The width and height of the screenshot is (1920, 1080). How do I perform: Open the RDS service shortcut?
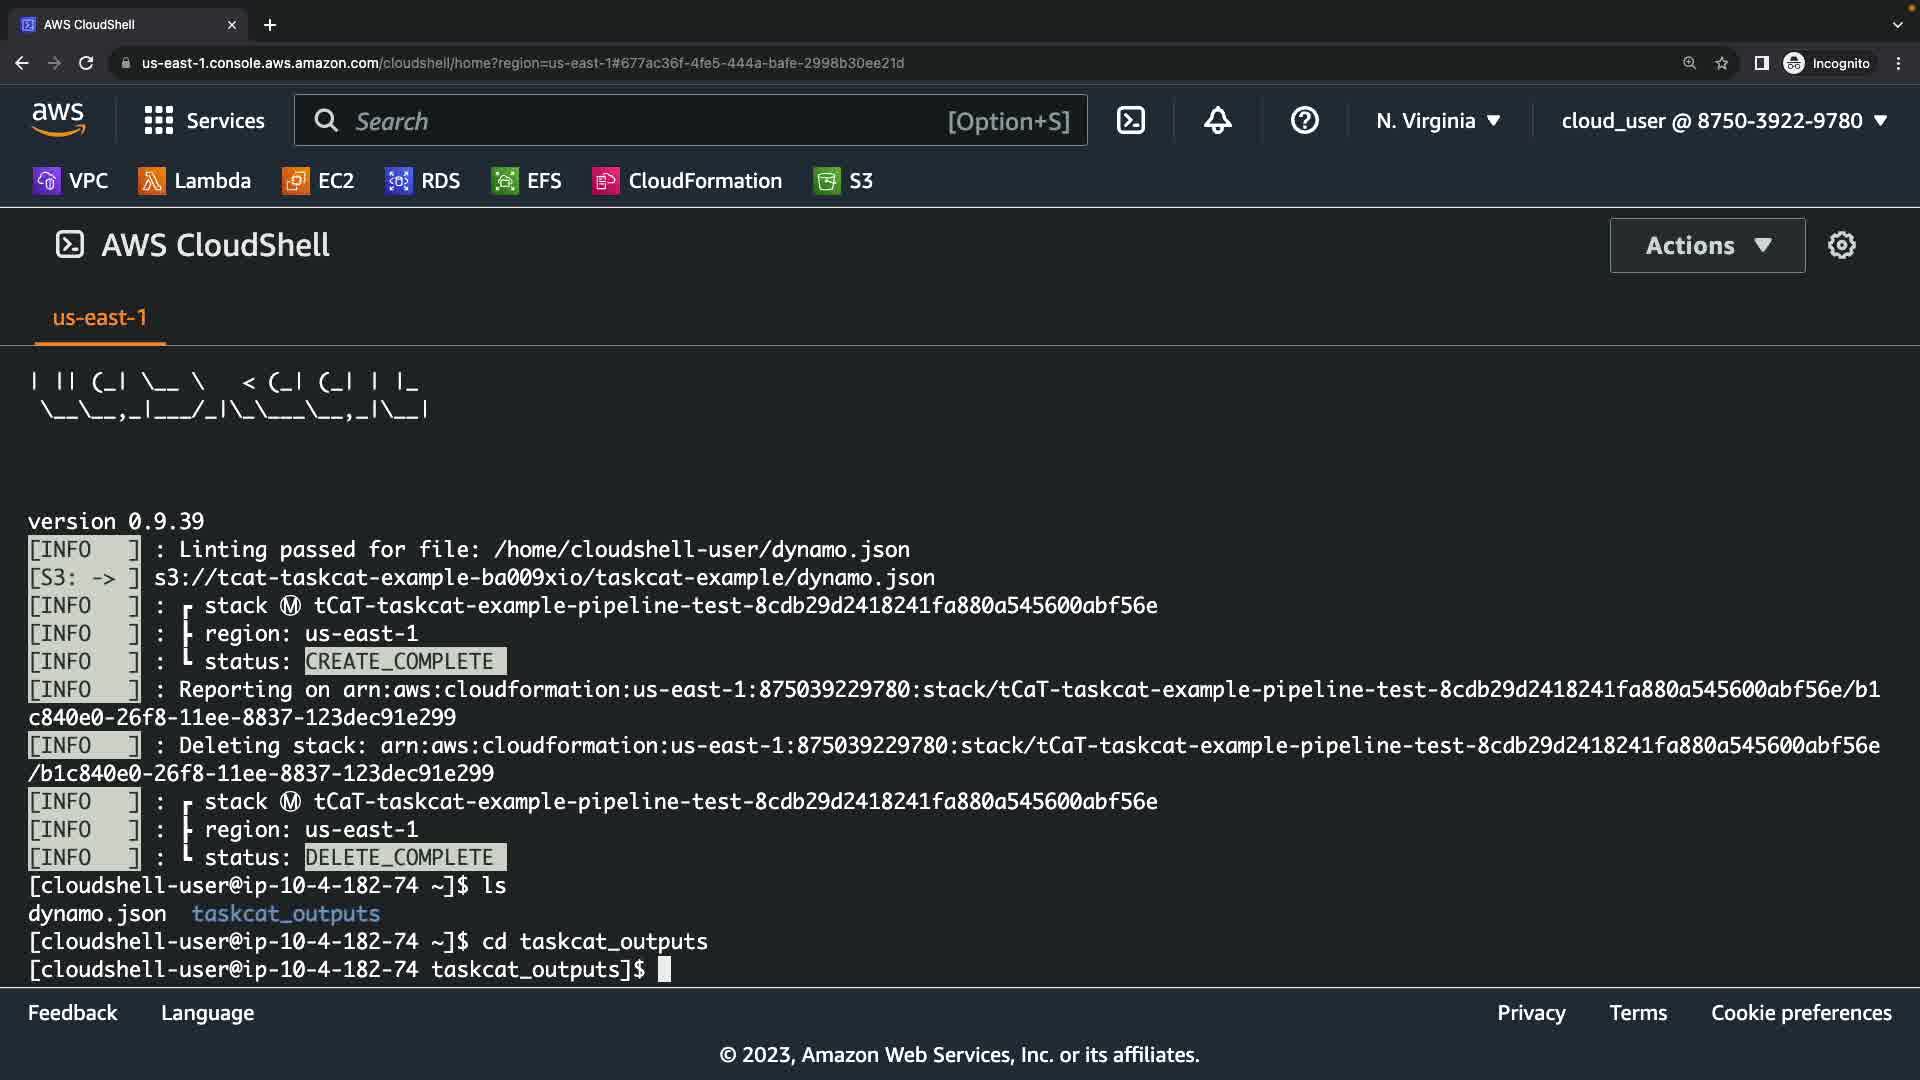(x=423, y=181)
